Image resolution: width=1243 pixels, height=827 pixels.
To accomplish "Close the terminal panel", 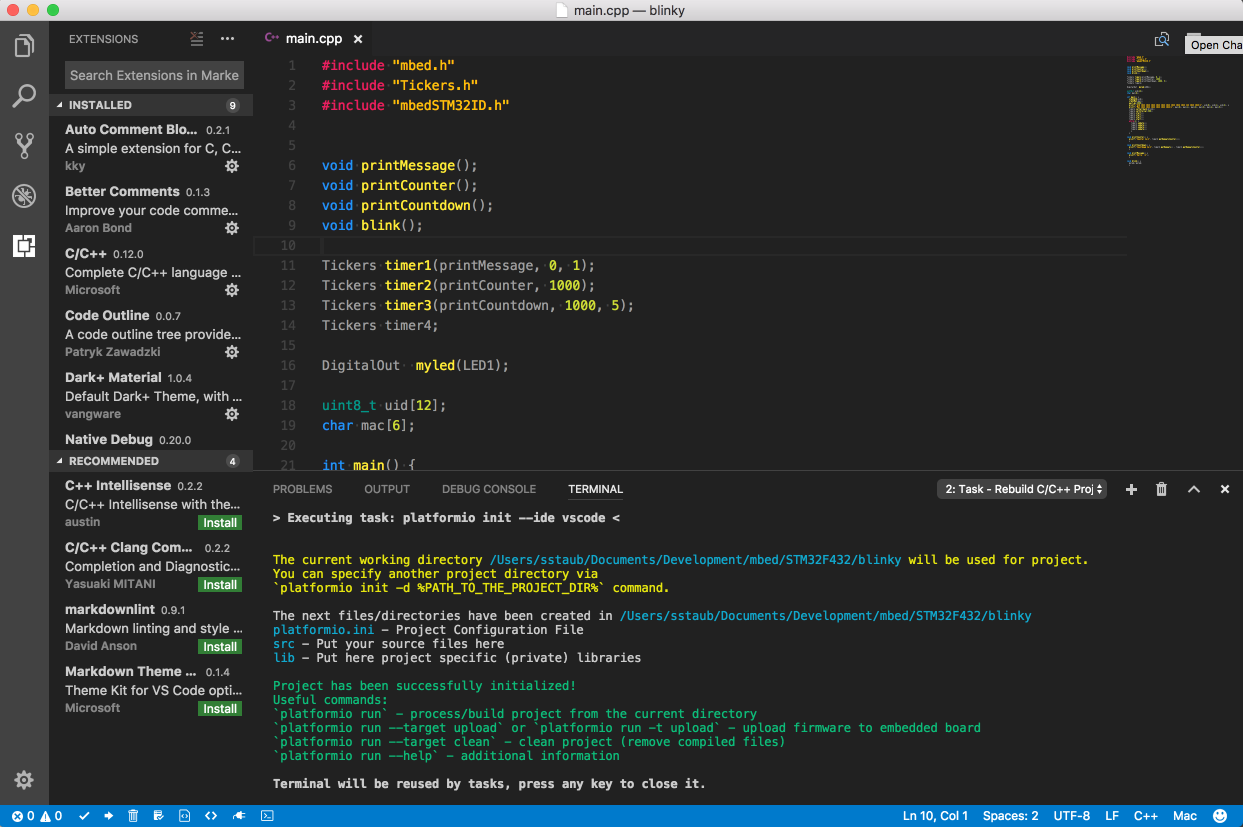I will (x=1224, y=489).
